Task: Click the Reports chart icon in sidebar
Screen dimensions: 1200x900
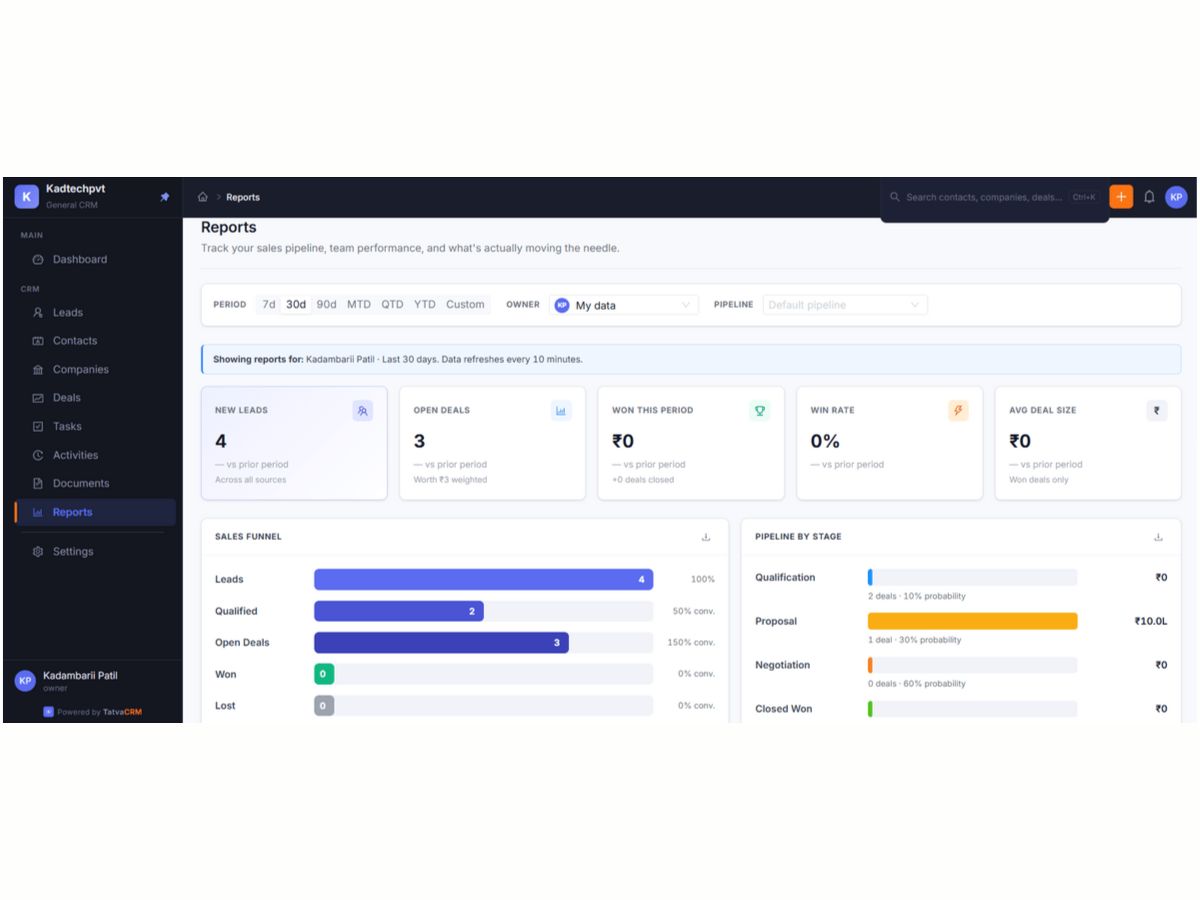Action: [38, 512]
